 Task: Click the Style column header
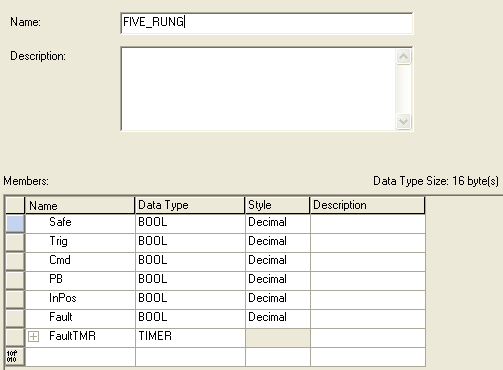coord(277,205)
